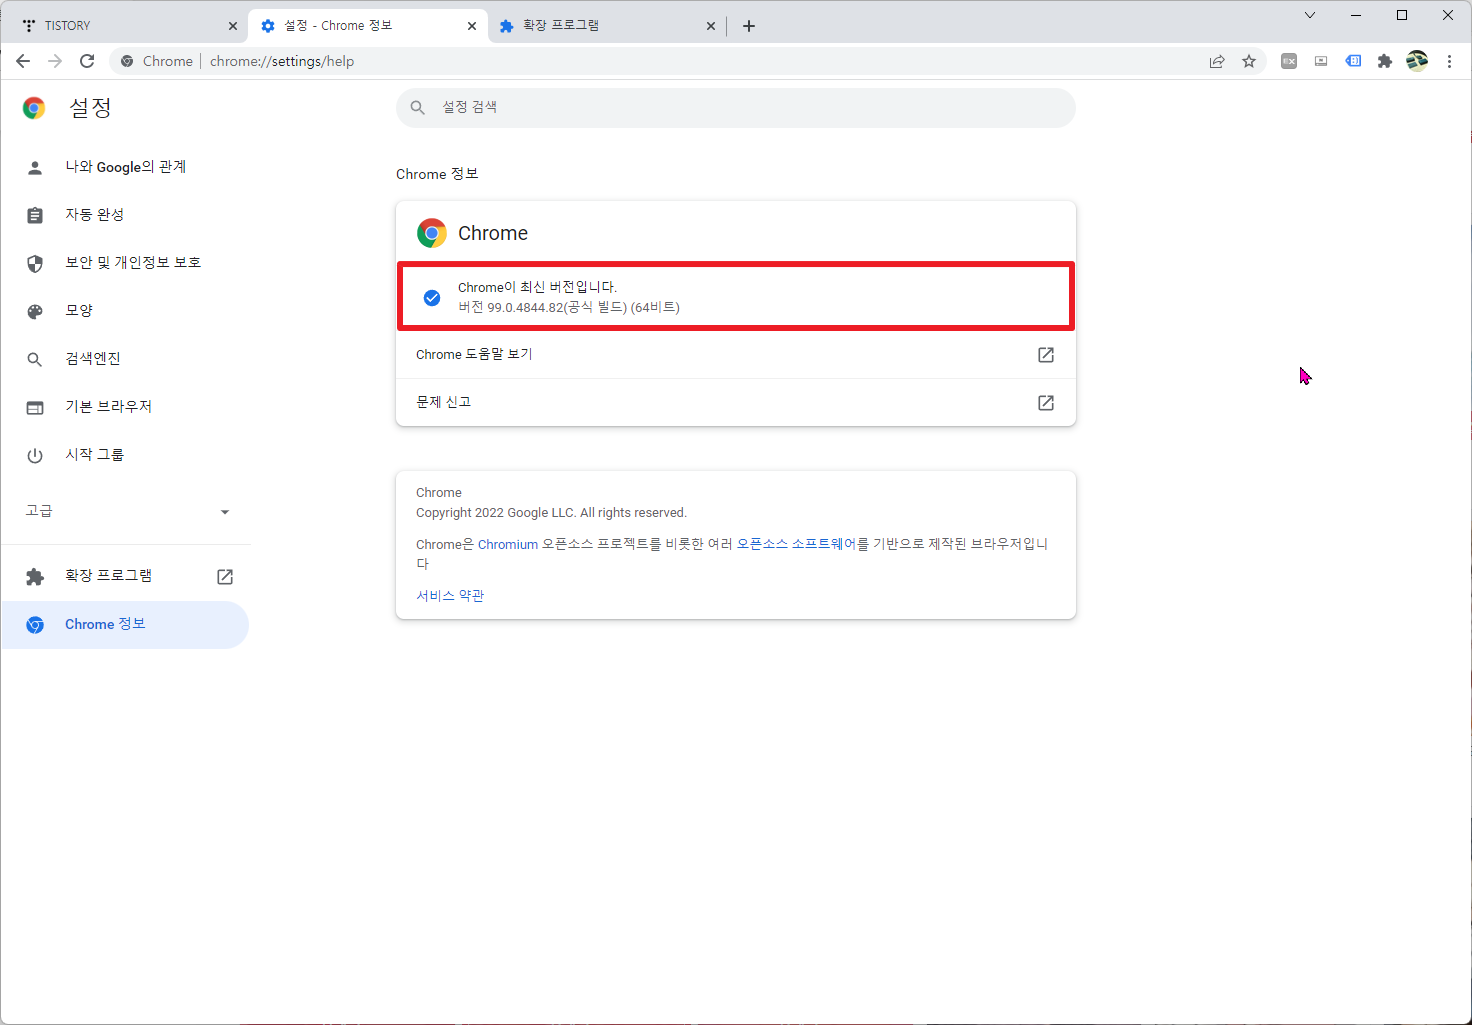Open the tab search dropdown chevron
This screenshot has width=1472, height=1025.
click(x=1310, y=15)
